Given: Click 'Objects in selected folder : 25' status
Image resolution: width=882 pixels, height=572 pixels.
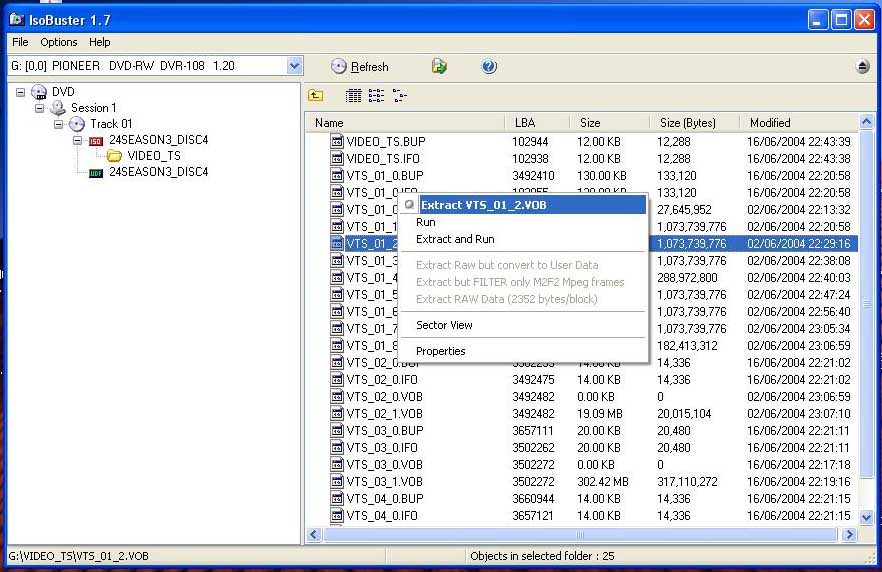Looking at the screenshot, I should 542,556.
